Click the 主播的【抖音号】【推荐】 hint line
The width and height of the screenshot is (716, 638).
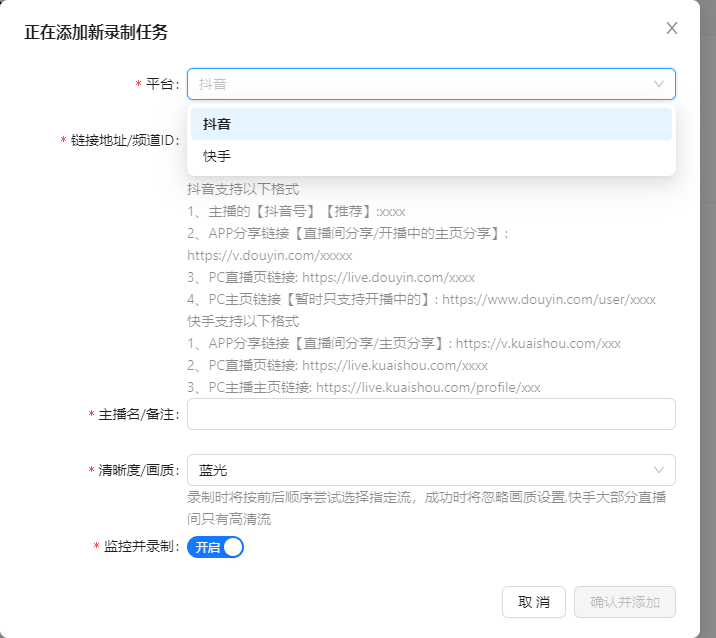tap(296, 211)
